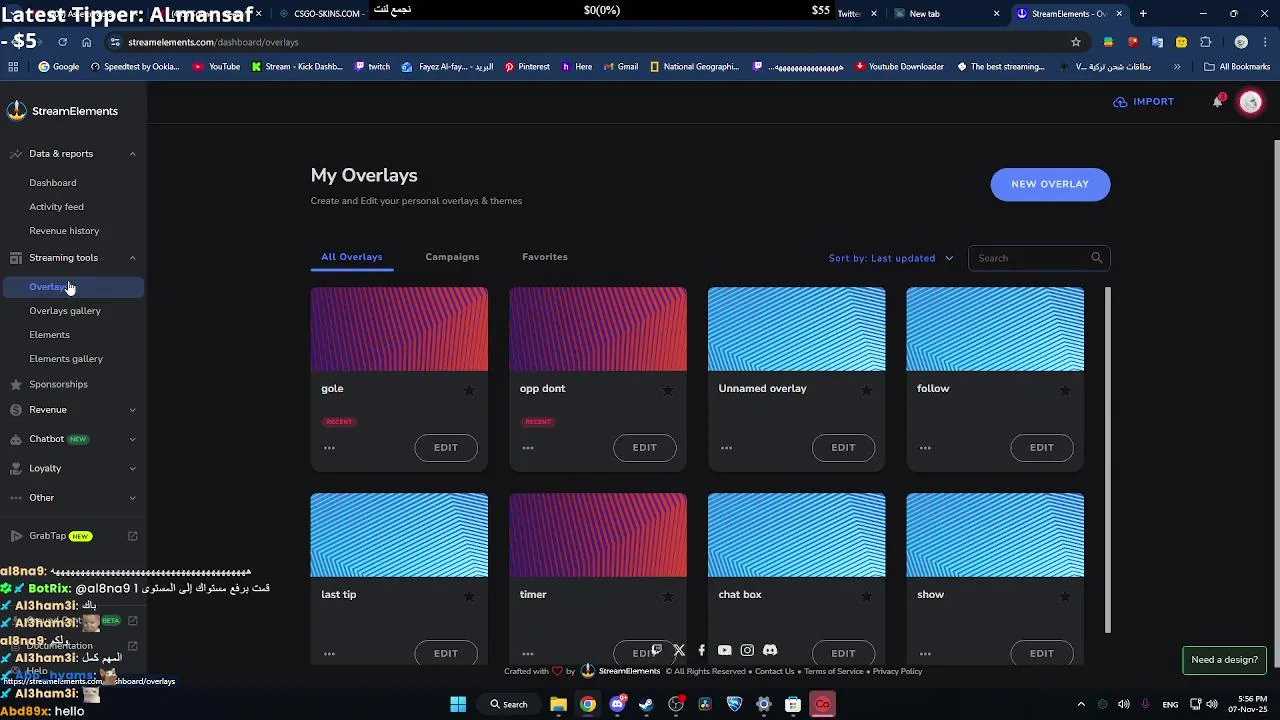This screenshot has height=720, width=1280.
Task: Reload the page in the browser
Action: click(x=62, y=42)
